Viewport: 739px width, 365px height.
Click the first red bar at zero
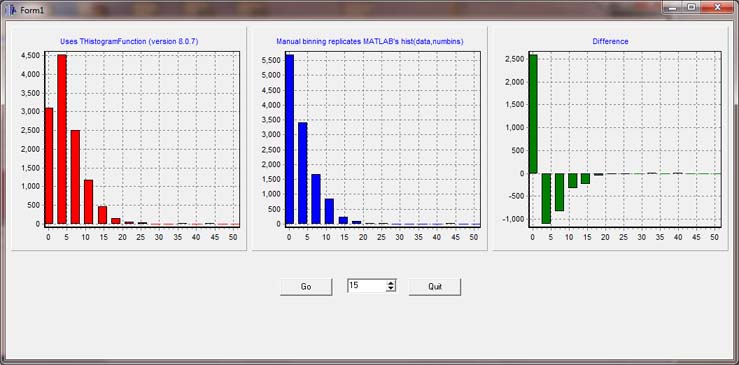48,166
